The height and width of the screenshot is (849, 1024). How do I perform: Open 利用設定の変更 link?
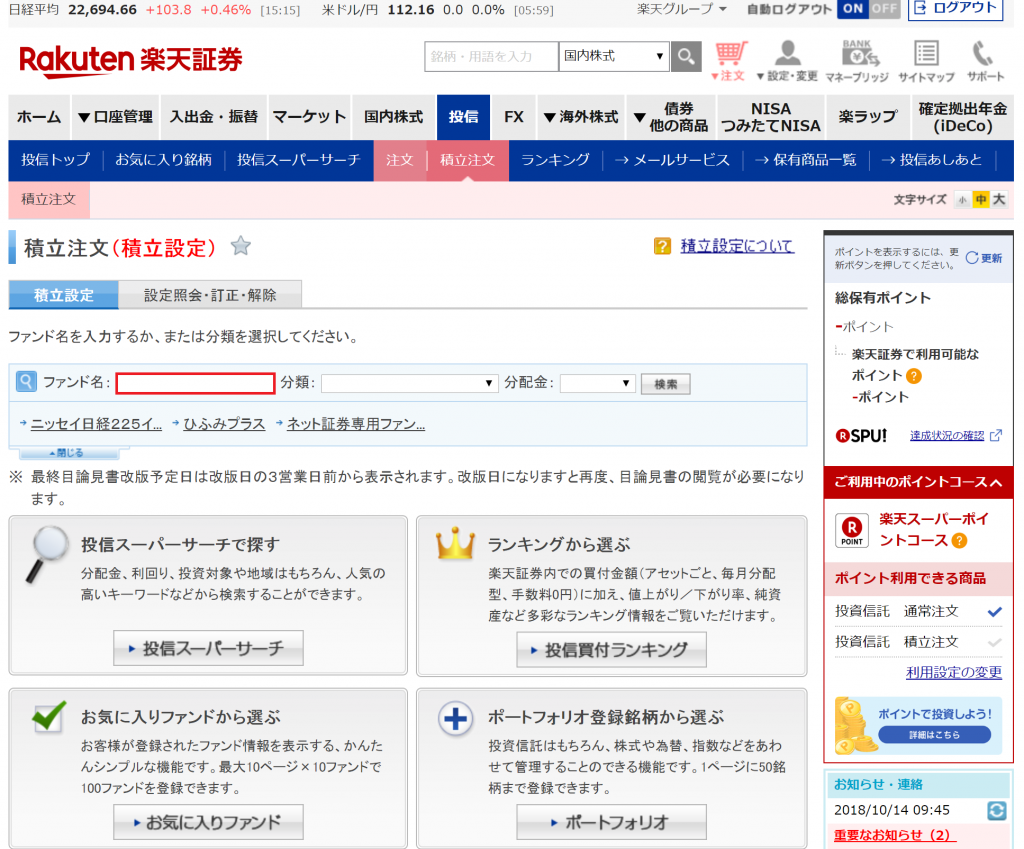pyautogui.click(x=953, y=673)
